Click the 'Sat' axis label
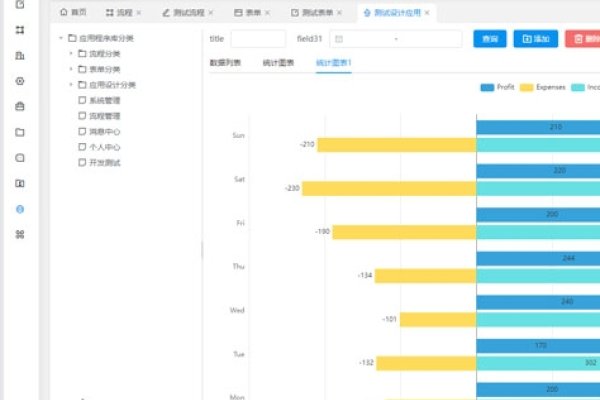 coord(239,179)
